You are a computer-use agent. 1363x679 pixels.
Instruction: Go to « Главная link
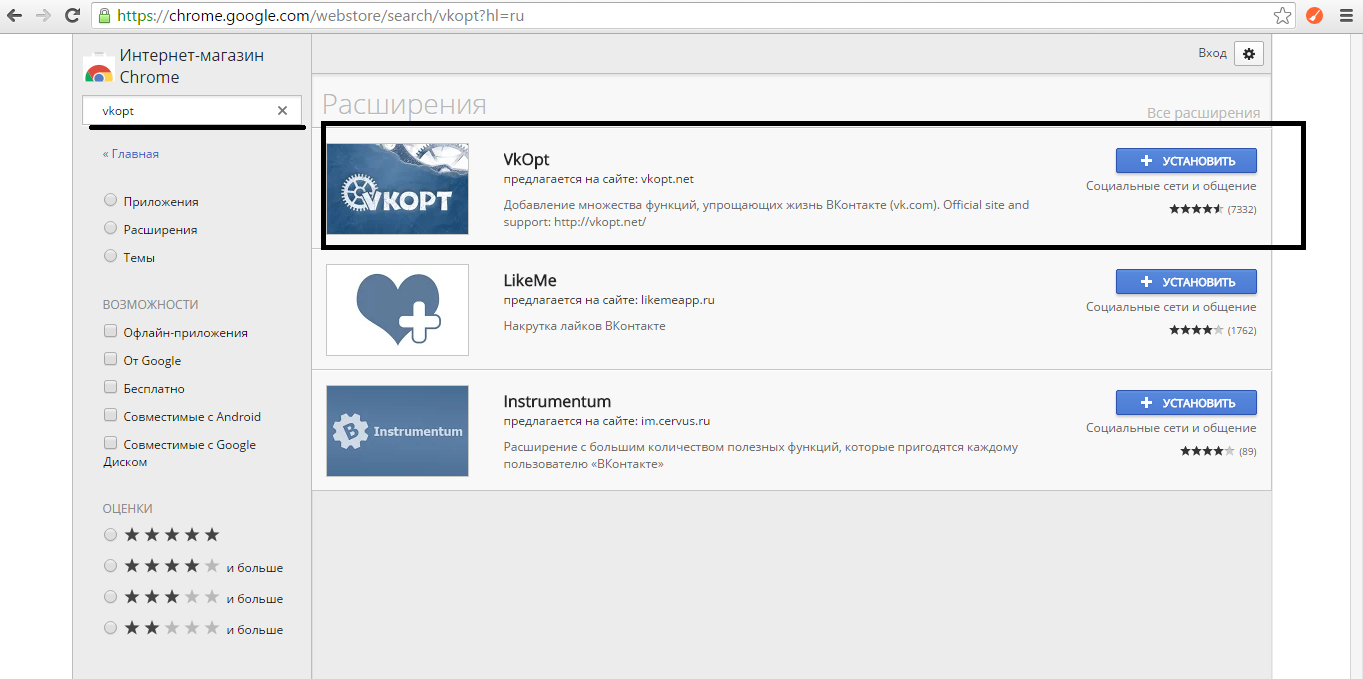coord(130,154)
